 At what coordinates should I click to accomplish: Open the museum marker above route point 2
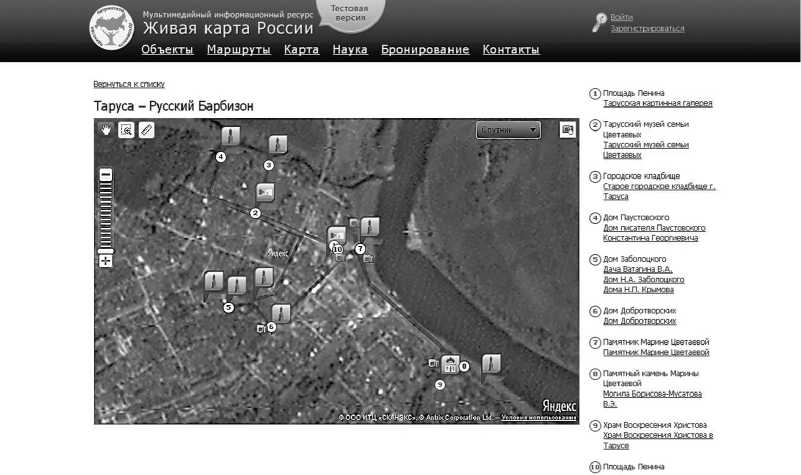point(265,192)
